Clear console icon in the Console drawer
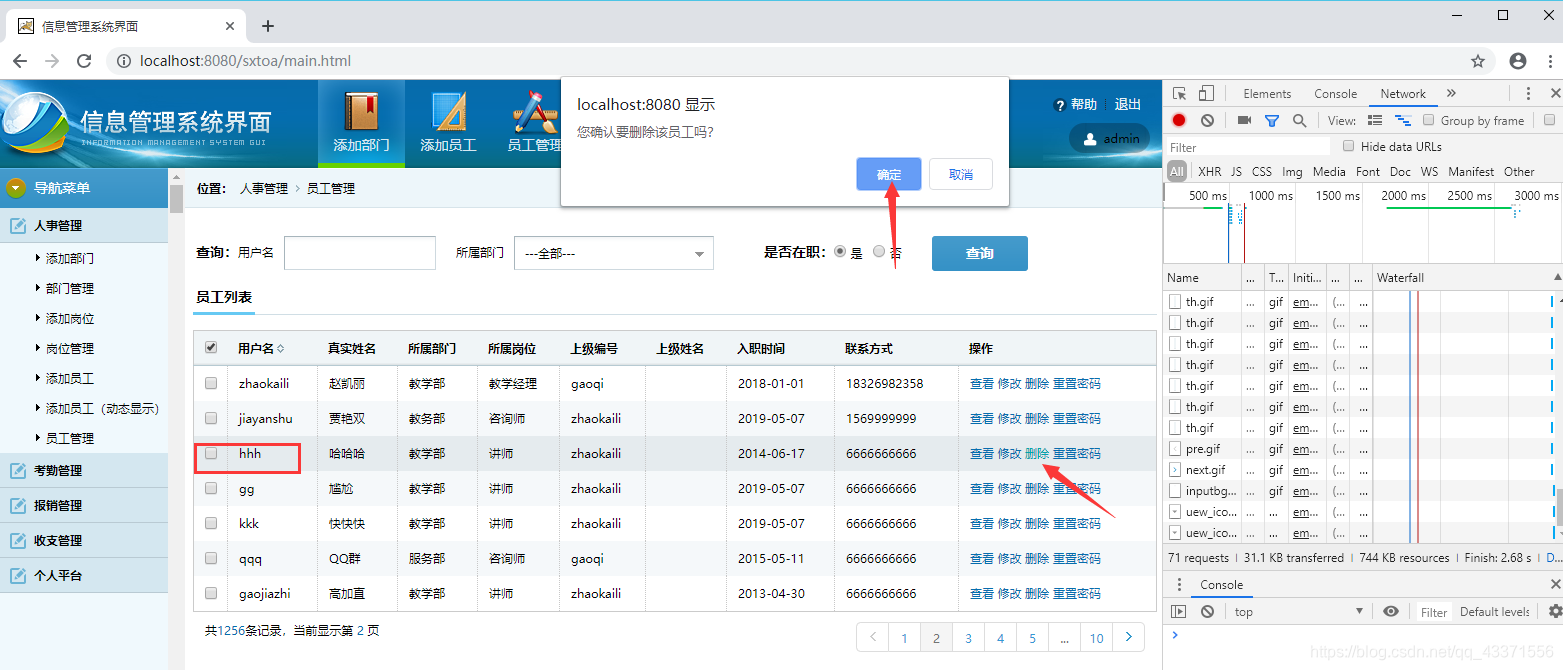The height and width of the screenshot is (670, 1563). pyautogui.click(x=1207, y=611)
